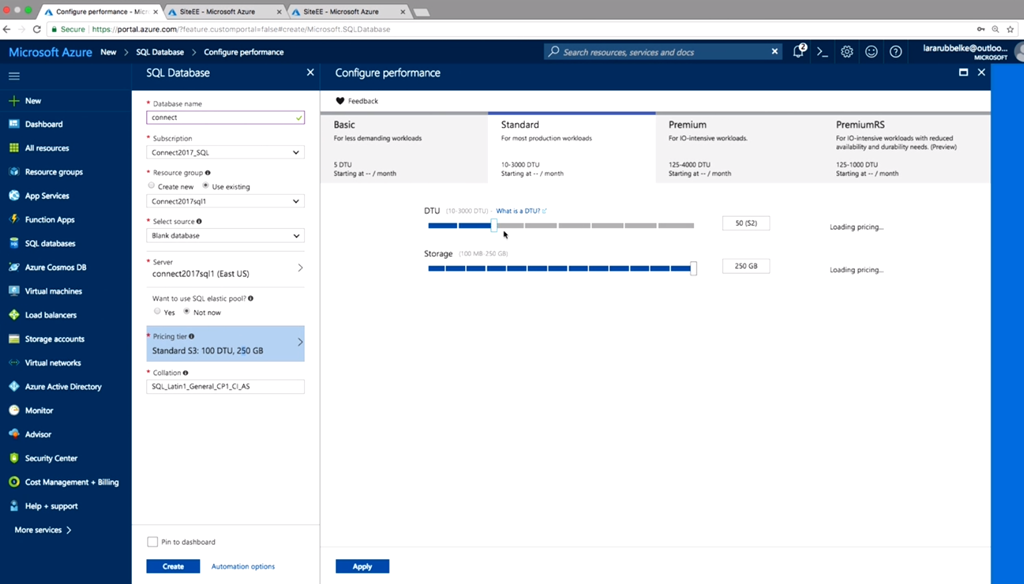Click the DTU slider track

600,226
